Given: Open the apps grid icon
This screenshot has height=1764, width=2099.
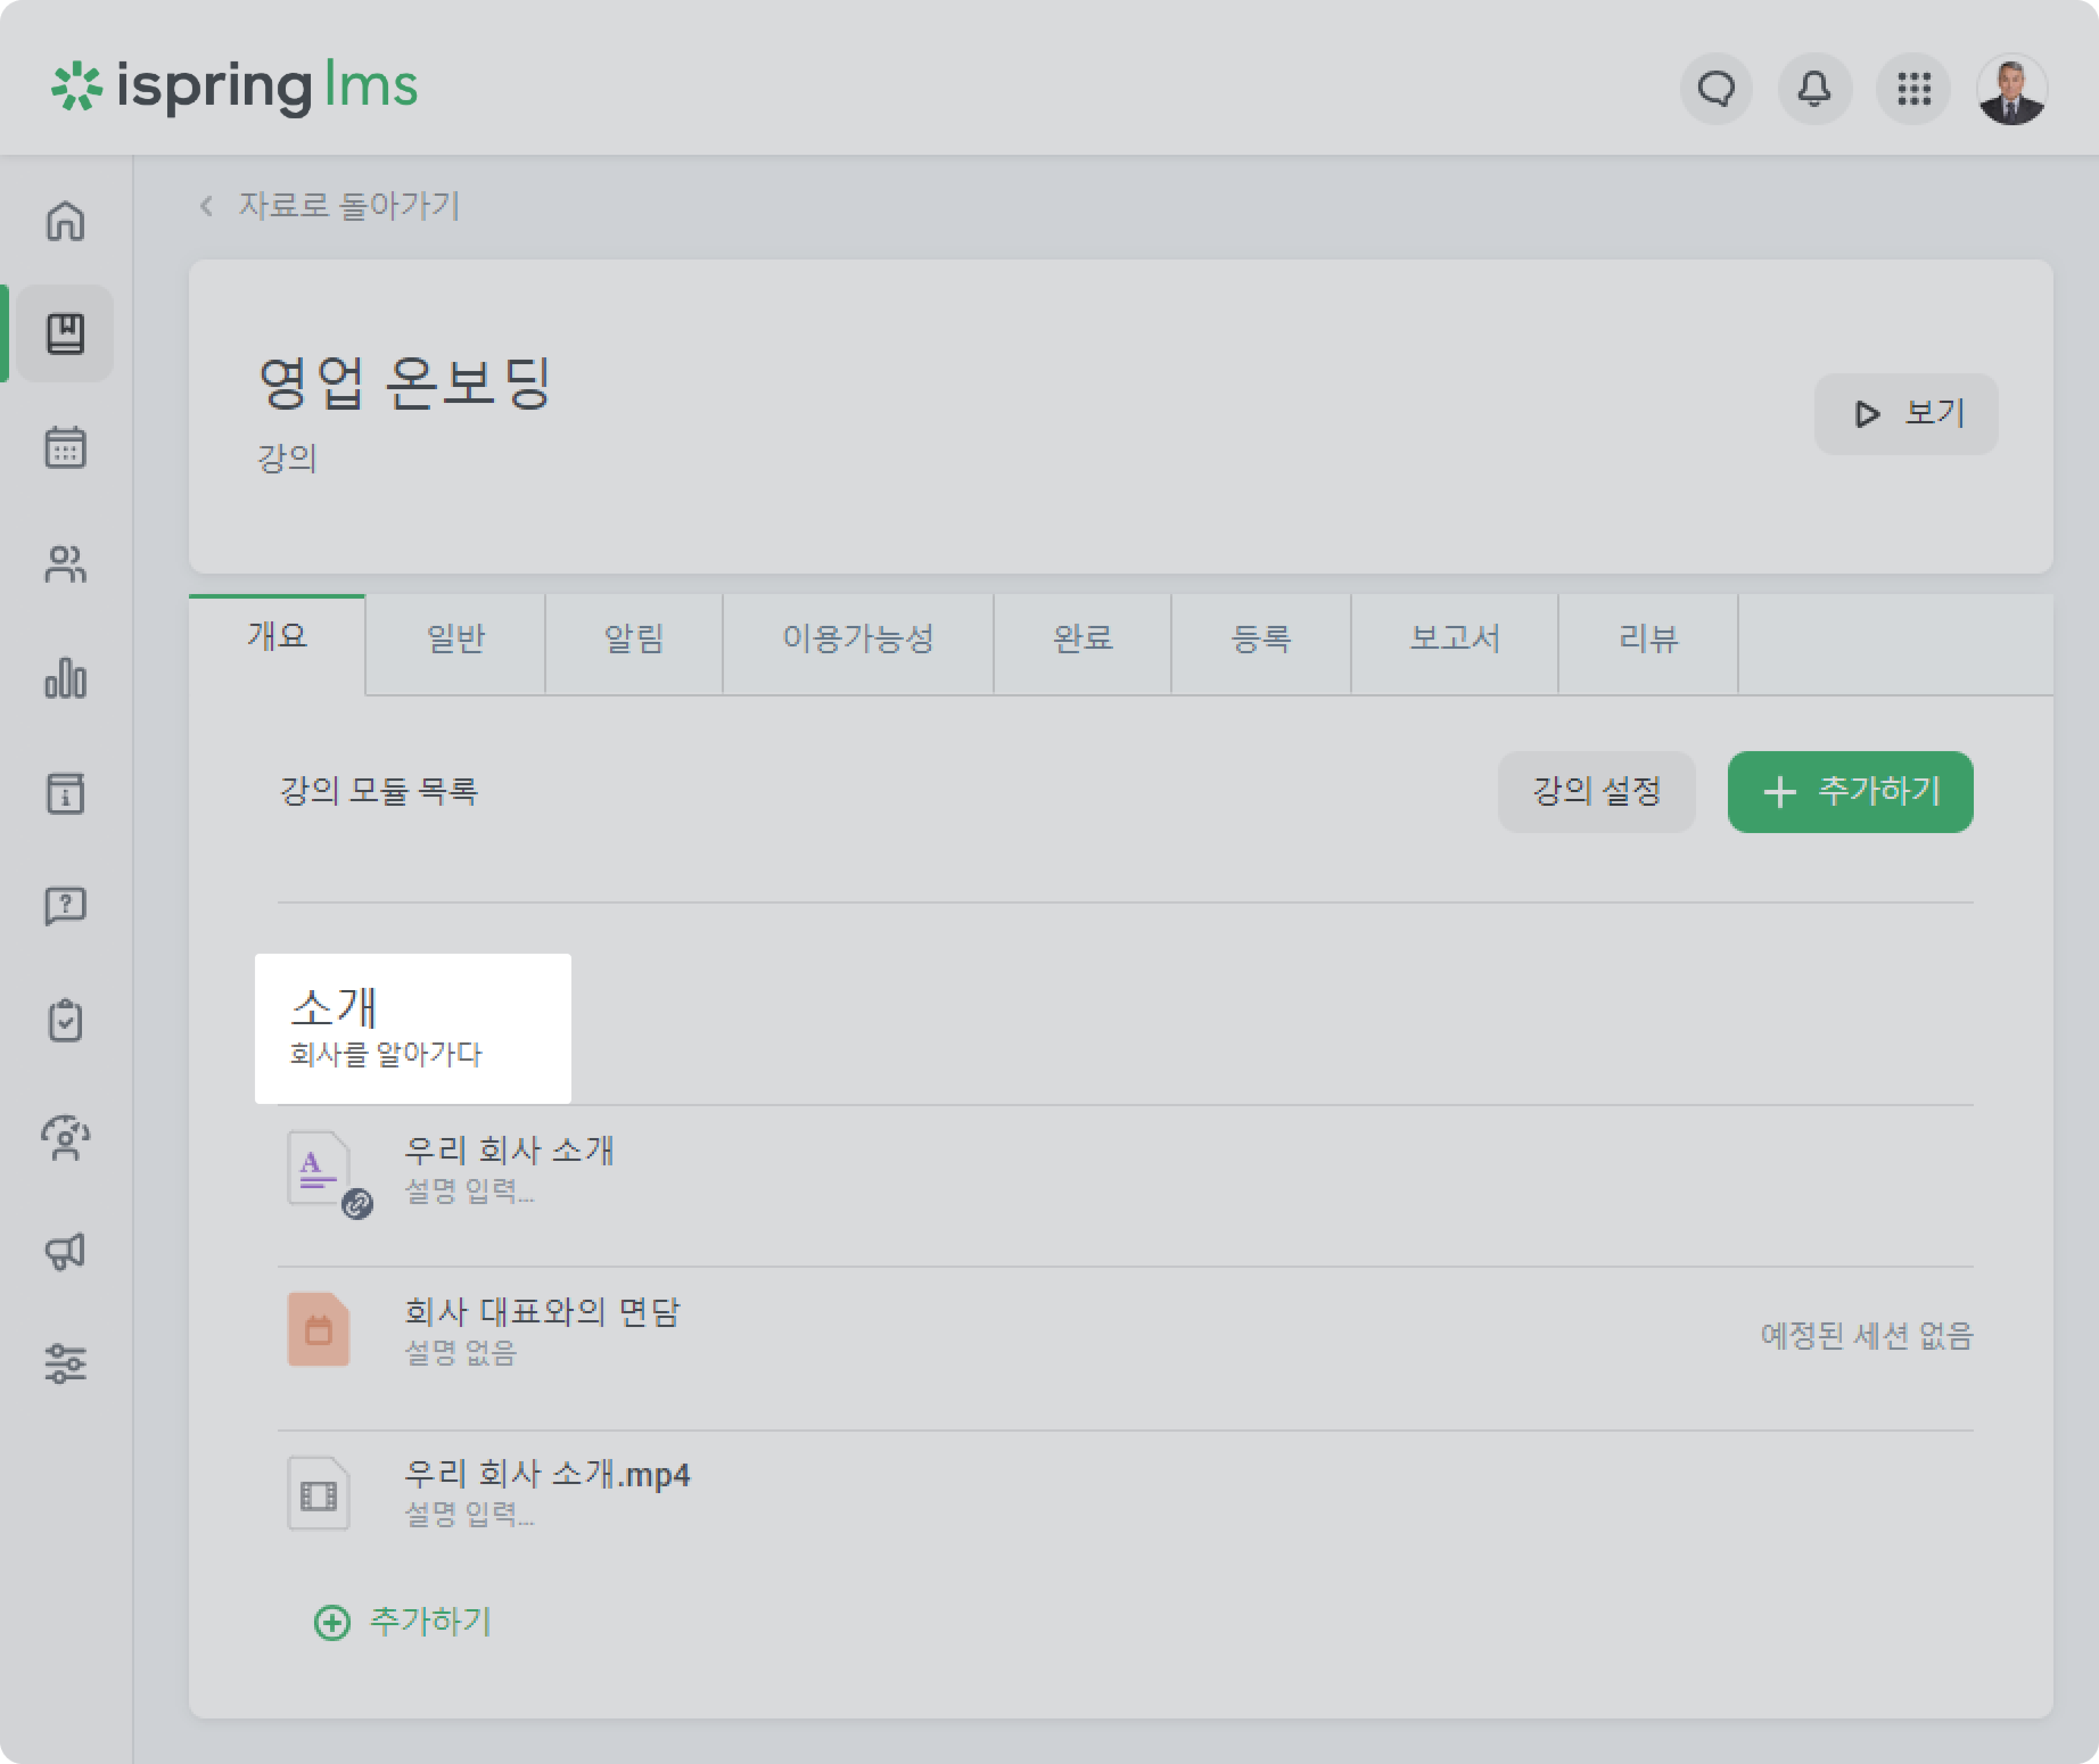Looking at the screenshot, I should [1913, 89].
